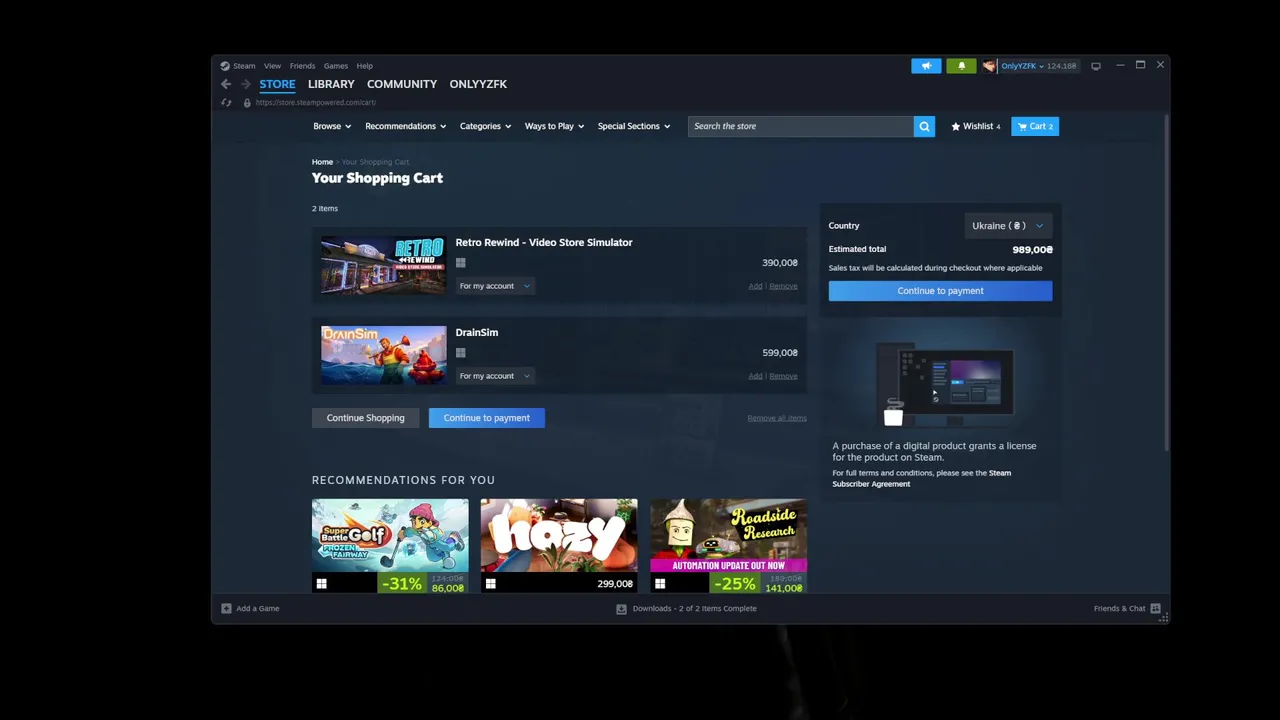Switch to the LIBRARY tab
1280x720 pixels.
point(331,84)
